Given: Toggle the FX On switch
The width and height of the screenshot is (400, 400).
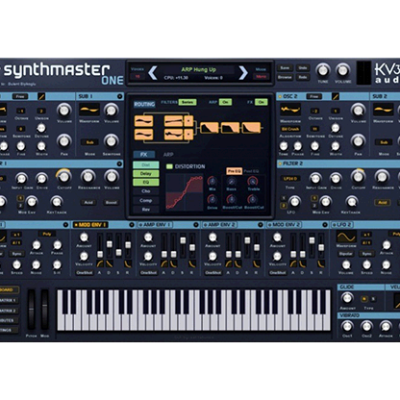Looking at the screenshot, I should click(x=261, y=102).
